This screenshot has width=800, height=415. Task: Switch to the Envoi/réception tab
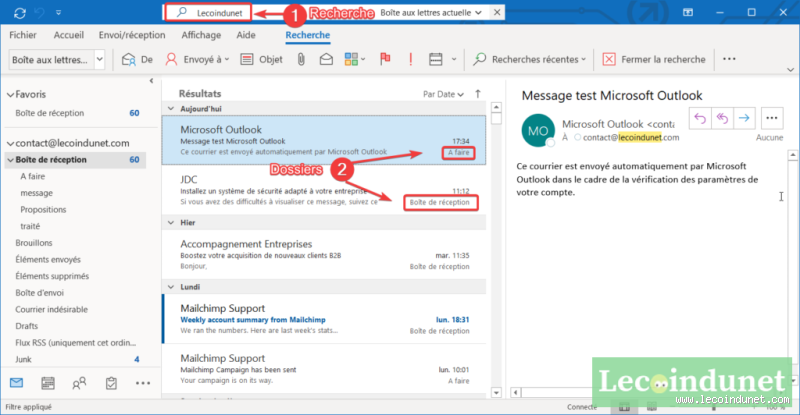pyautogui.click(x=132, y=35)
